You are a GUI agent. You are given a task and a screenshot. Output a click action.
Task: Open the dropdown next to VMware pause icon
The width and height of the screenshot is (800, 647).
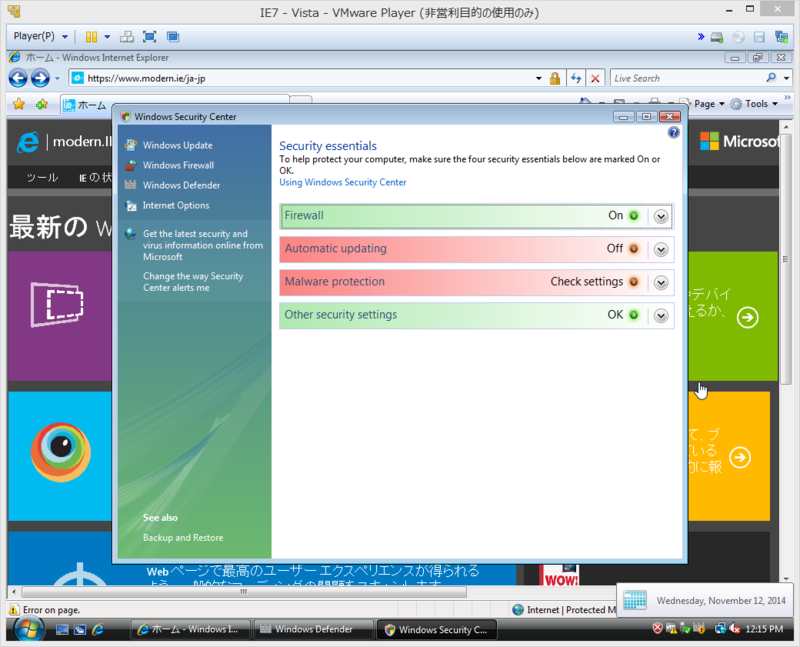[107, 37]
